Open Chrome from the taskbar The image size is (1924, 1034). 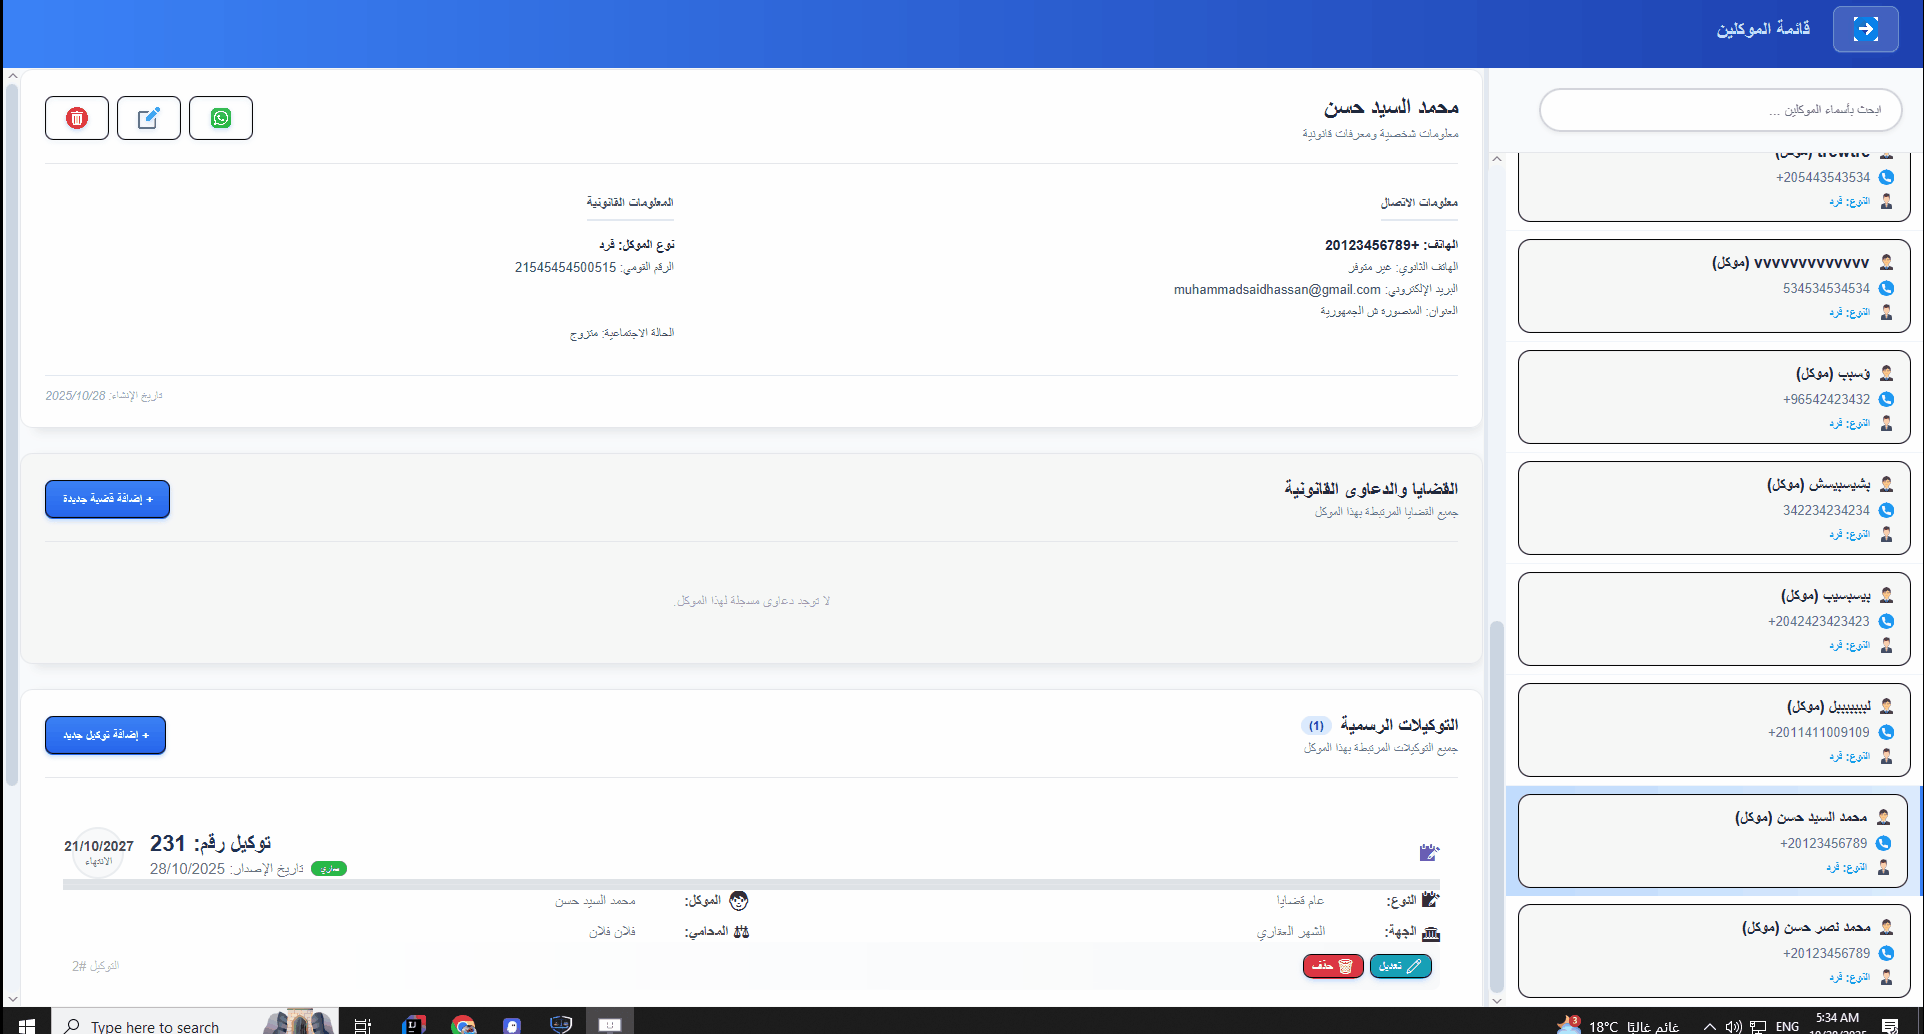pyautogui.click(x=462, y=1023)
